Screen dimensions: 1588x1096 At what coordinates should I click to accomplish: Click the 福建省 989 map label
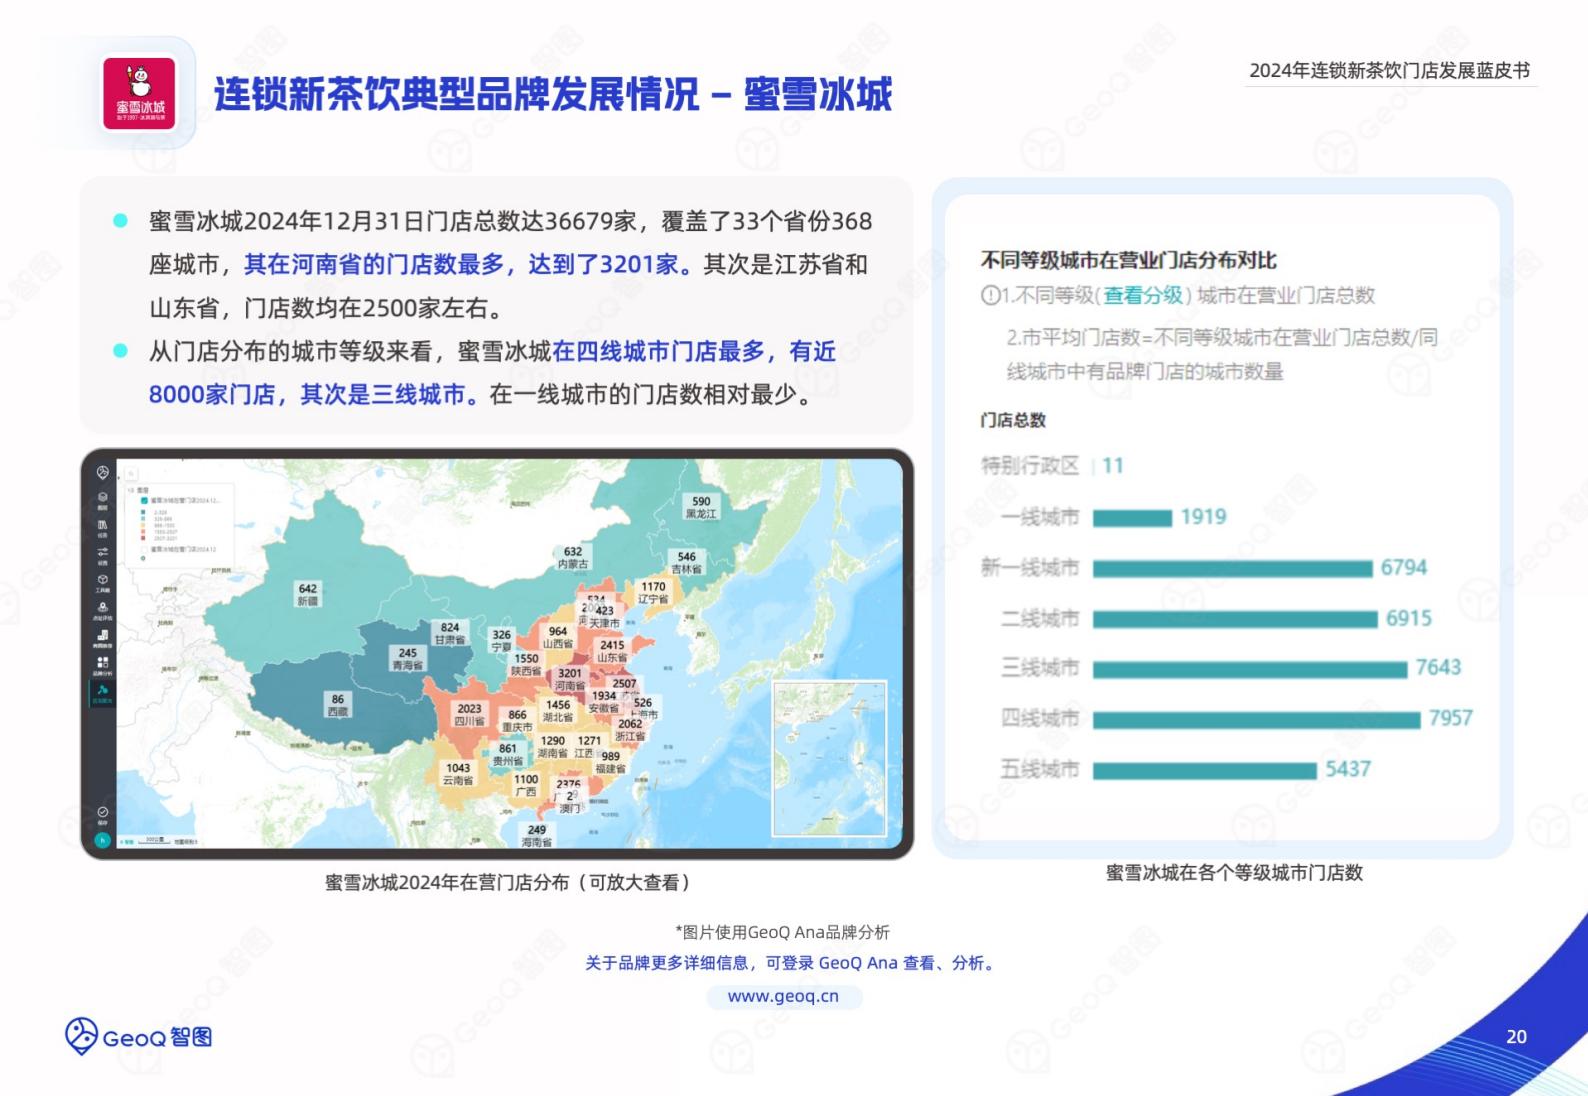(x=610, y=763)
